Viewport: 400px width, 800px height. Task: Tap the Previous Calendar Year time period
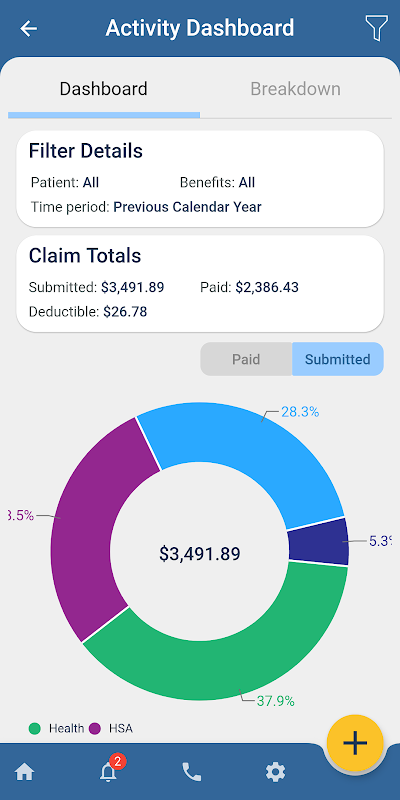click(187, 207)
